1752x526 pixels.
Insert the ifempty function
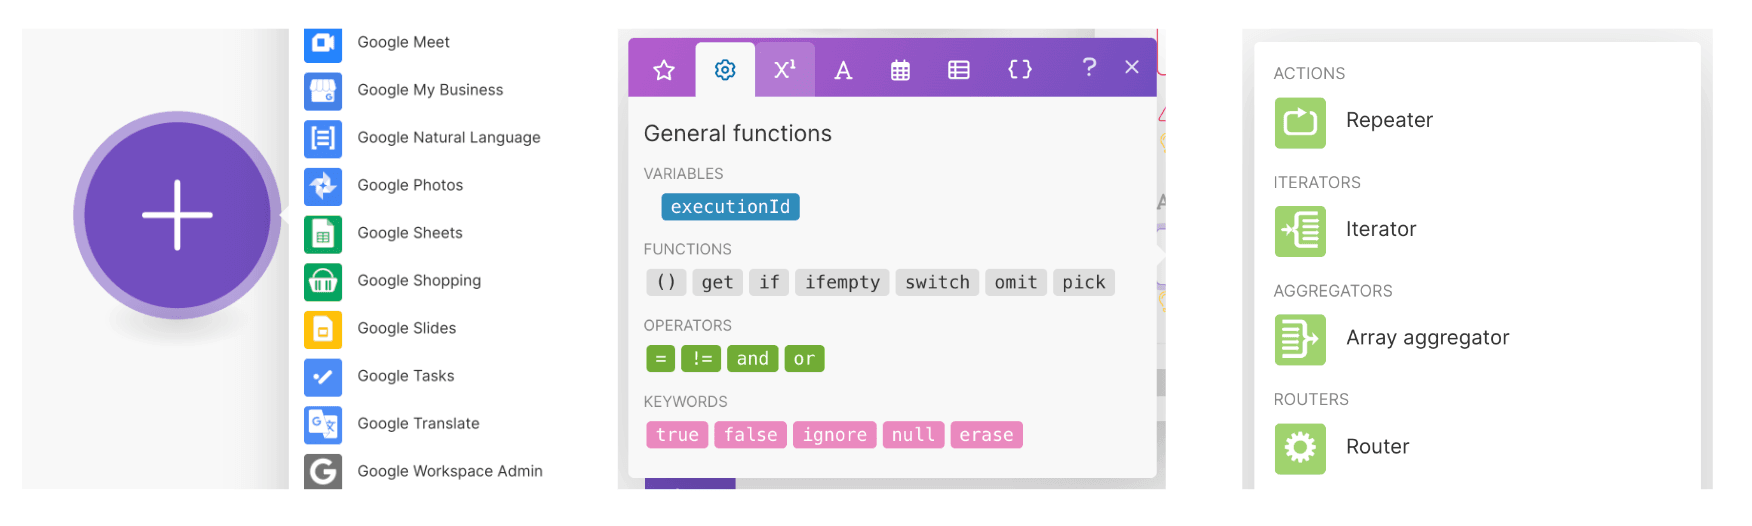(x=842, y=283)
